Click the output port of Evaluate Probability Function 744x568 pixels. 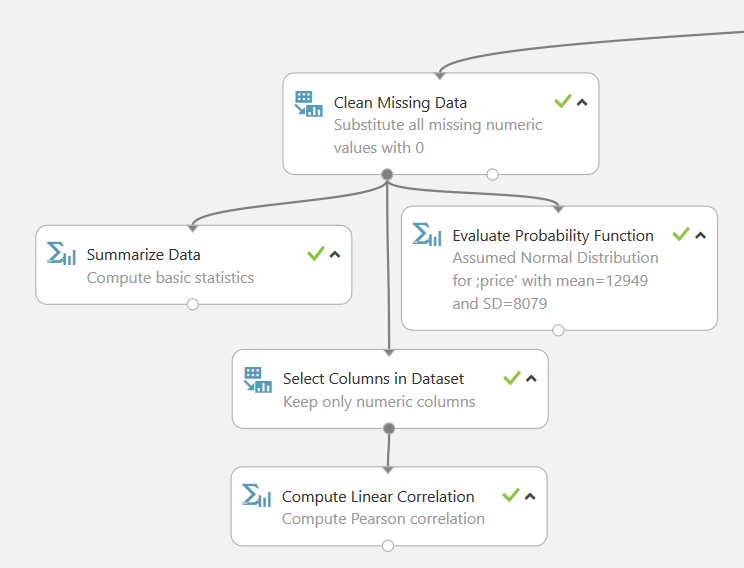point(558,330)
